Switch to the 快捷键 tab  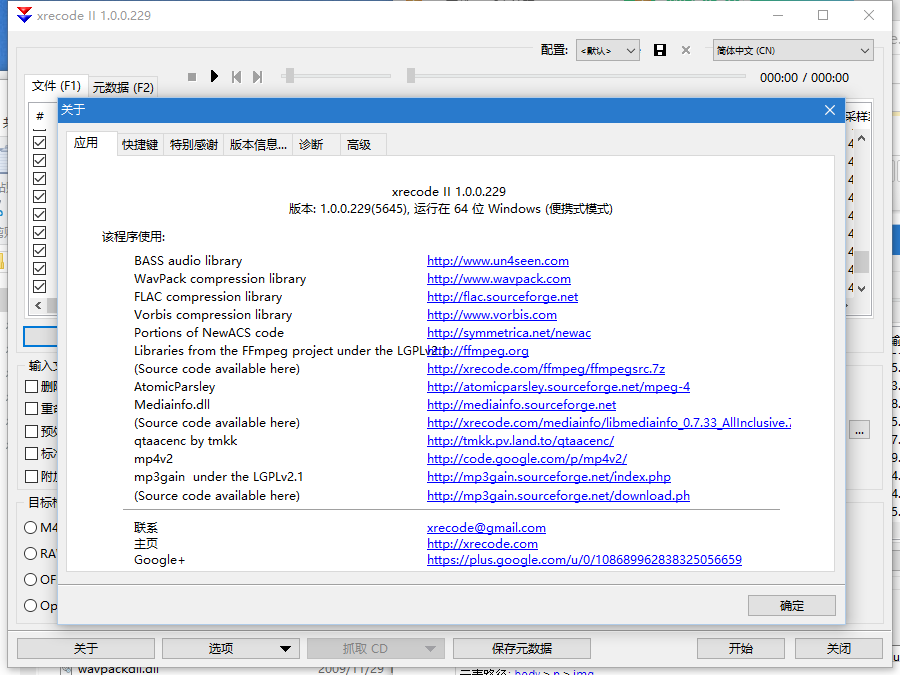click(140, 145)
